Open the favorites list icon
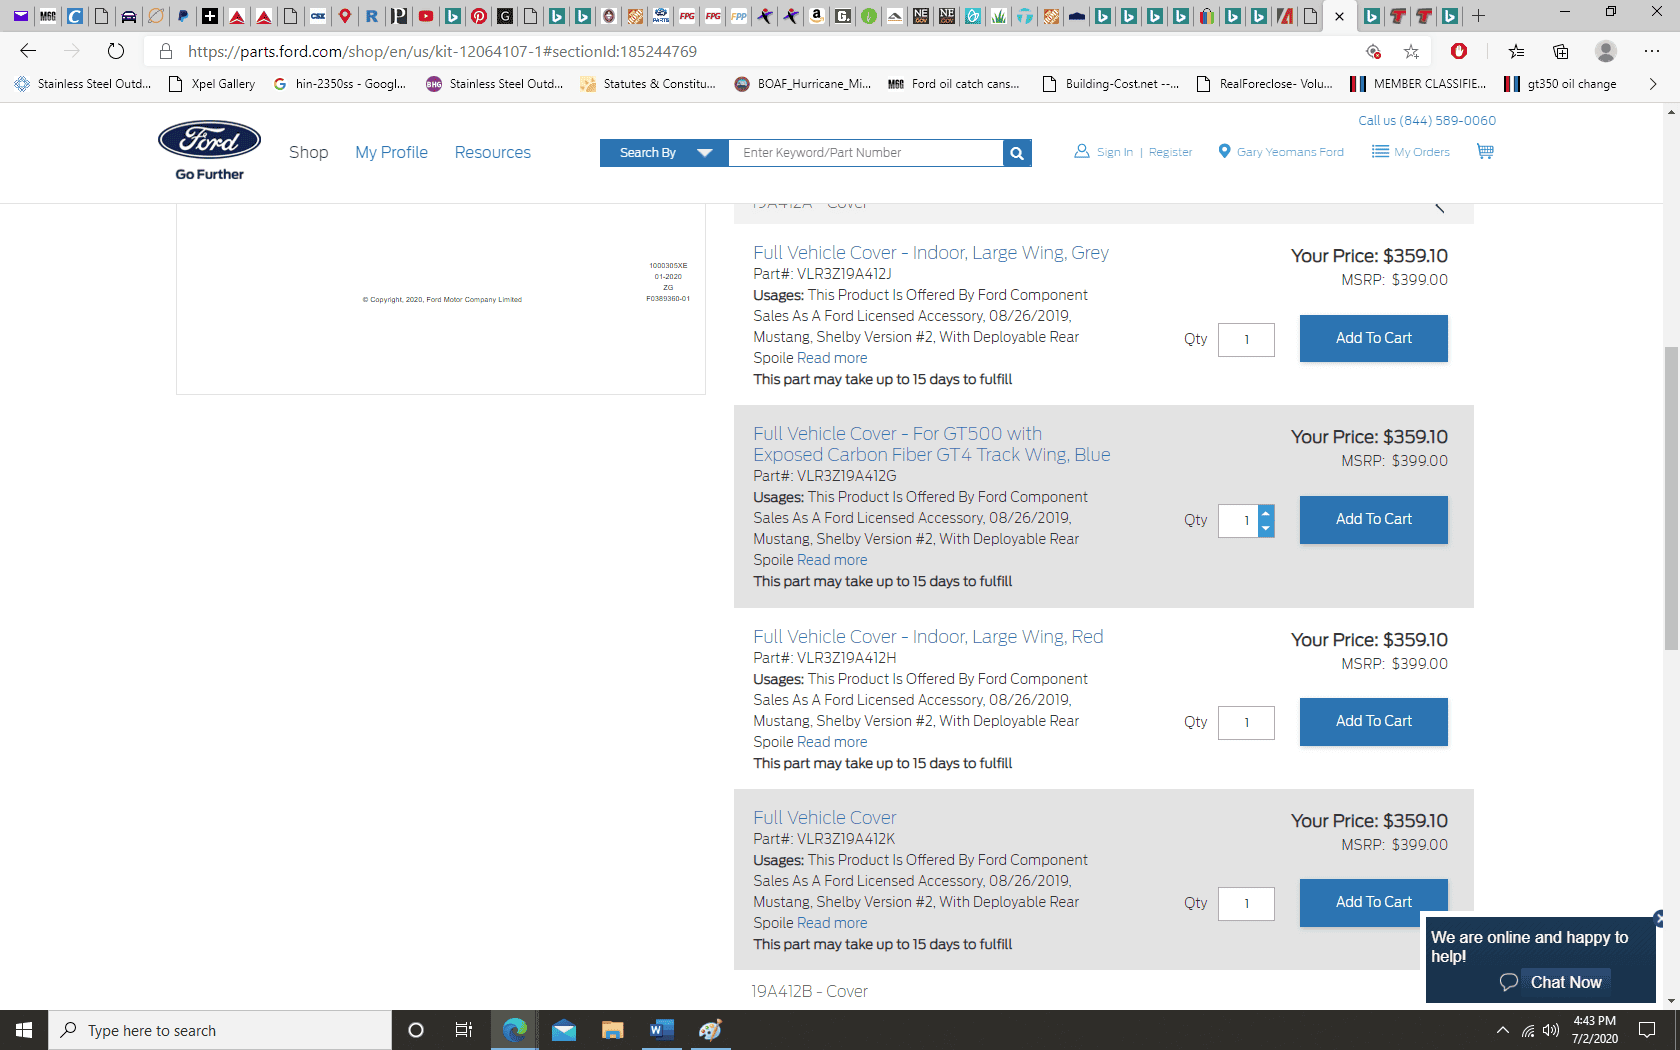The width and height of the screenshot is (1680, 1050). click(1516, 51)
